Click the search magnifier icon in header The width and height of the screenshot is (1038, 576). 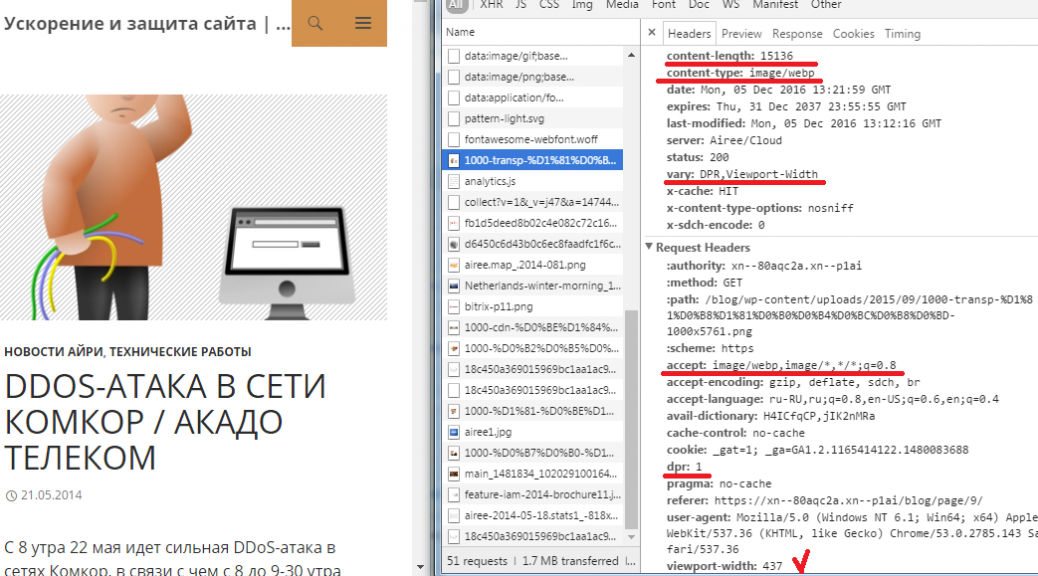click(x=315, y=23)
